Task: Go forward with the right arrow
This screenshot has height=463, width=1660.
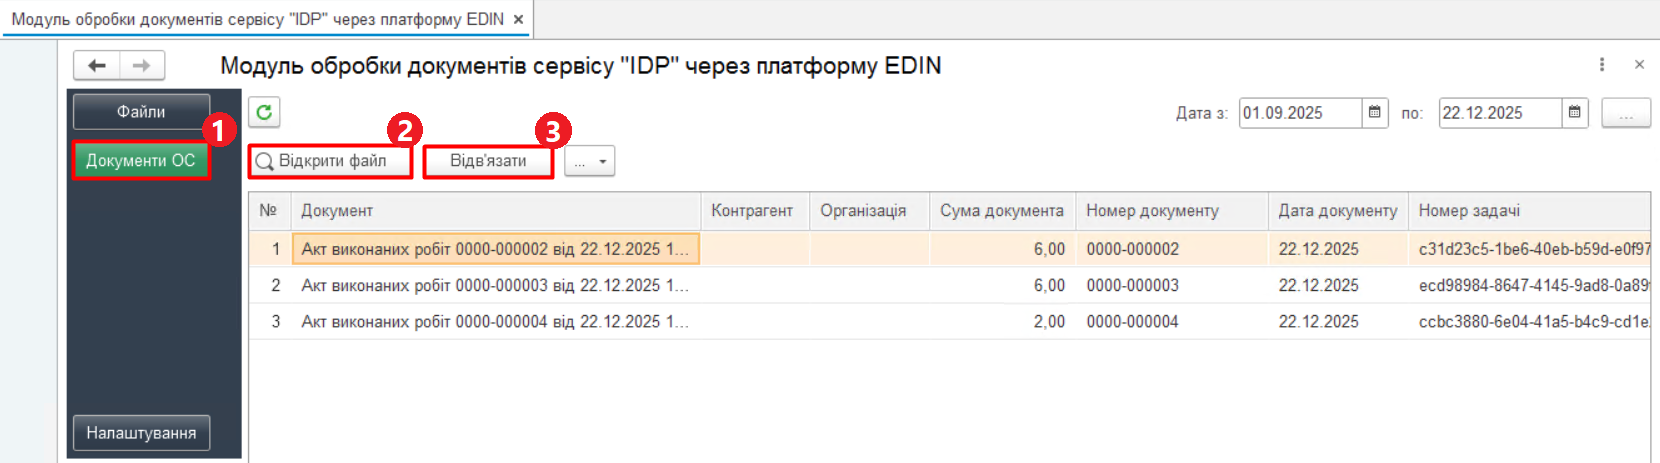Action: (142, 66)
